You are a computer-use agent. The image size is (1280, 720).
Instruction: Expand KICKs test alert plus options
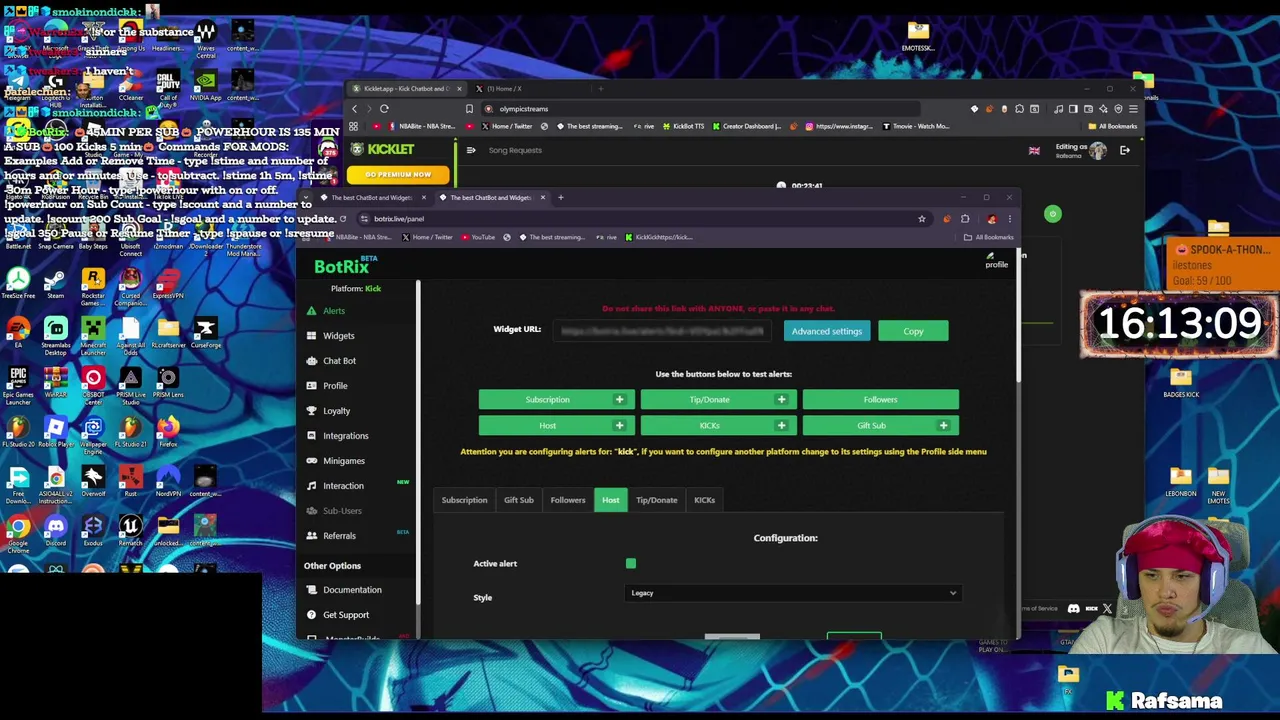click(781, 426)
